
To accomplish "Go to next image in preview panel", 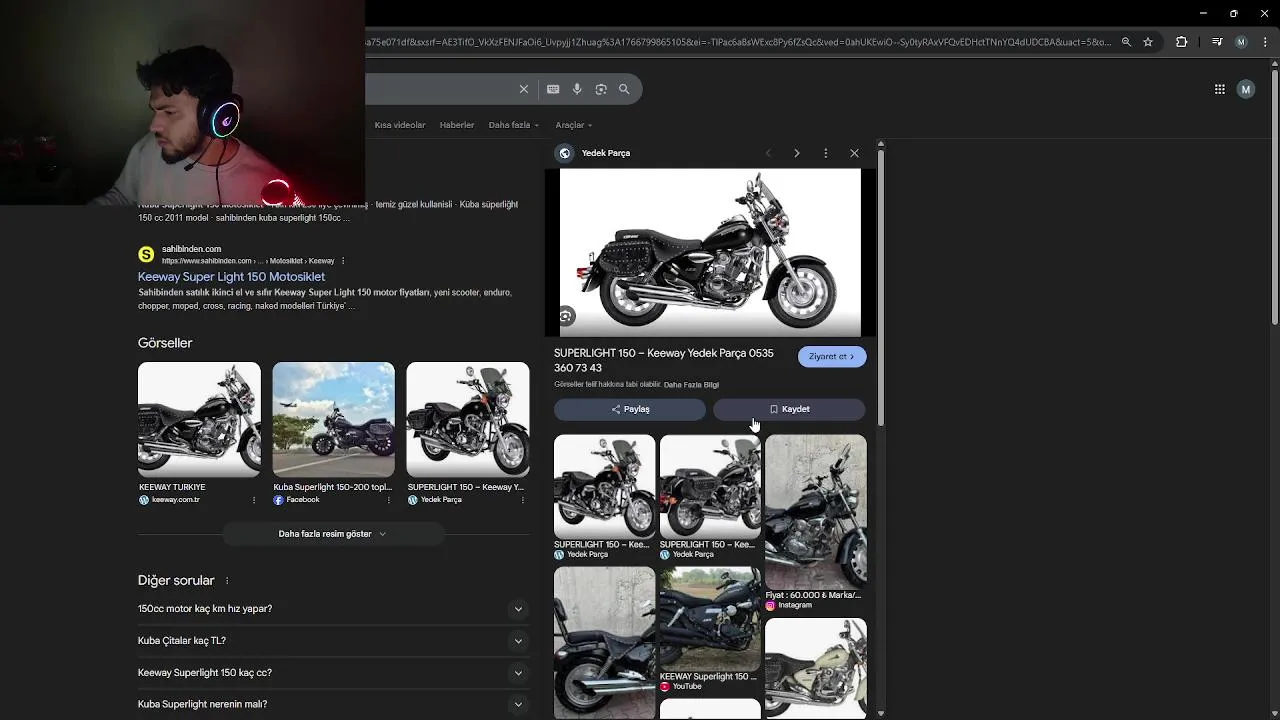I will 797,153.
